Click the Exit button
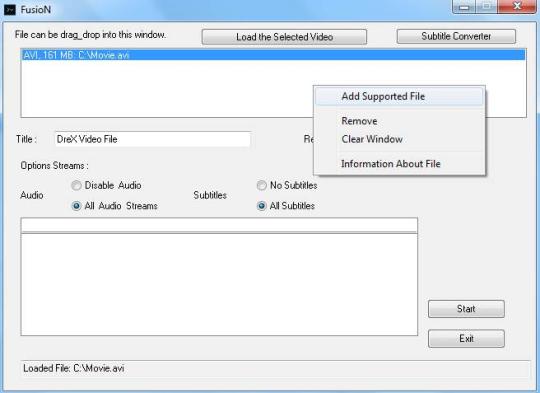540x393 pixels. 466,339
